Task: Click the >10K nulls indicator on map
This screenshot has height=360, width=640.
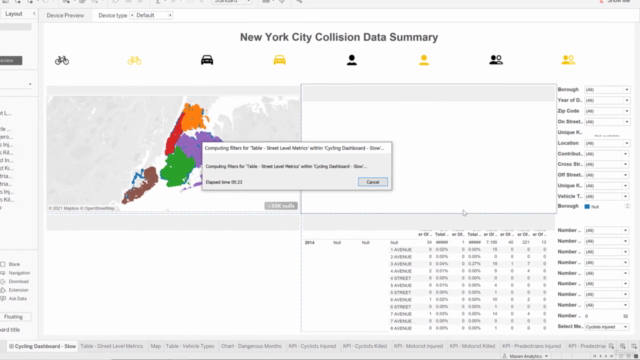Action: coord(281,206)
